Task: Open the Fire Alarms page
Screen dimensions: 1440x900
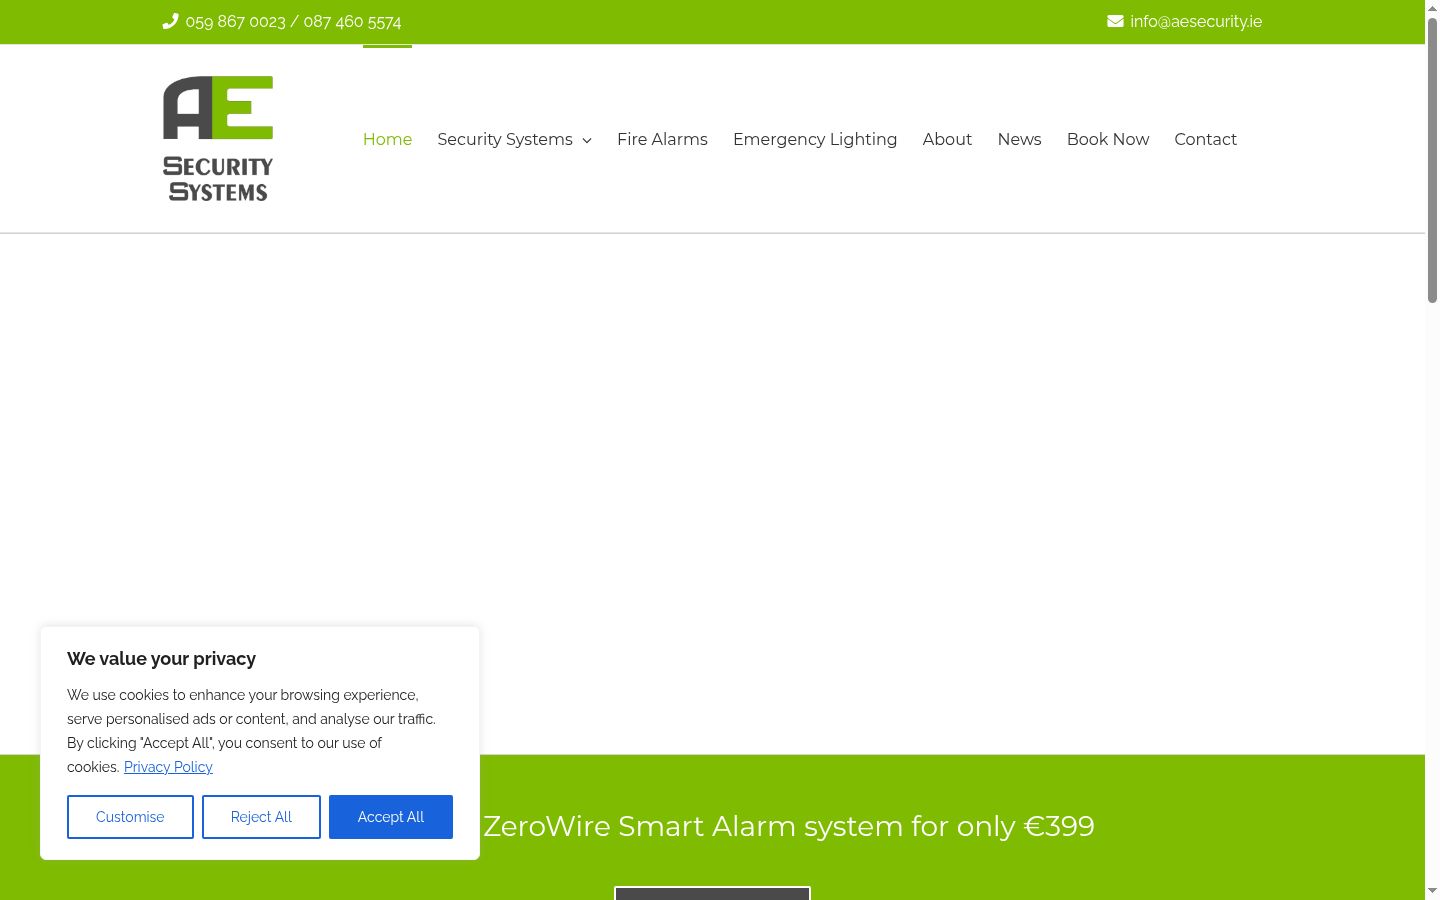Action: pos(662,139)
